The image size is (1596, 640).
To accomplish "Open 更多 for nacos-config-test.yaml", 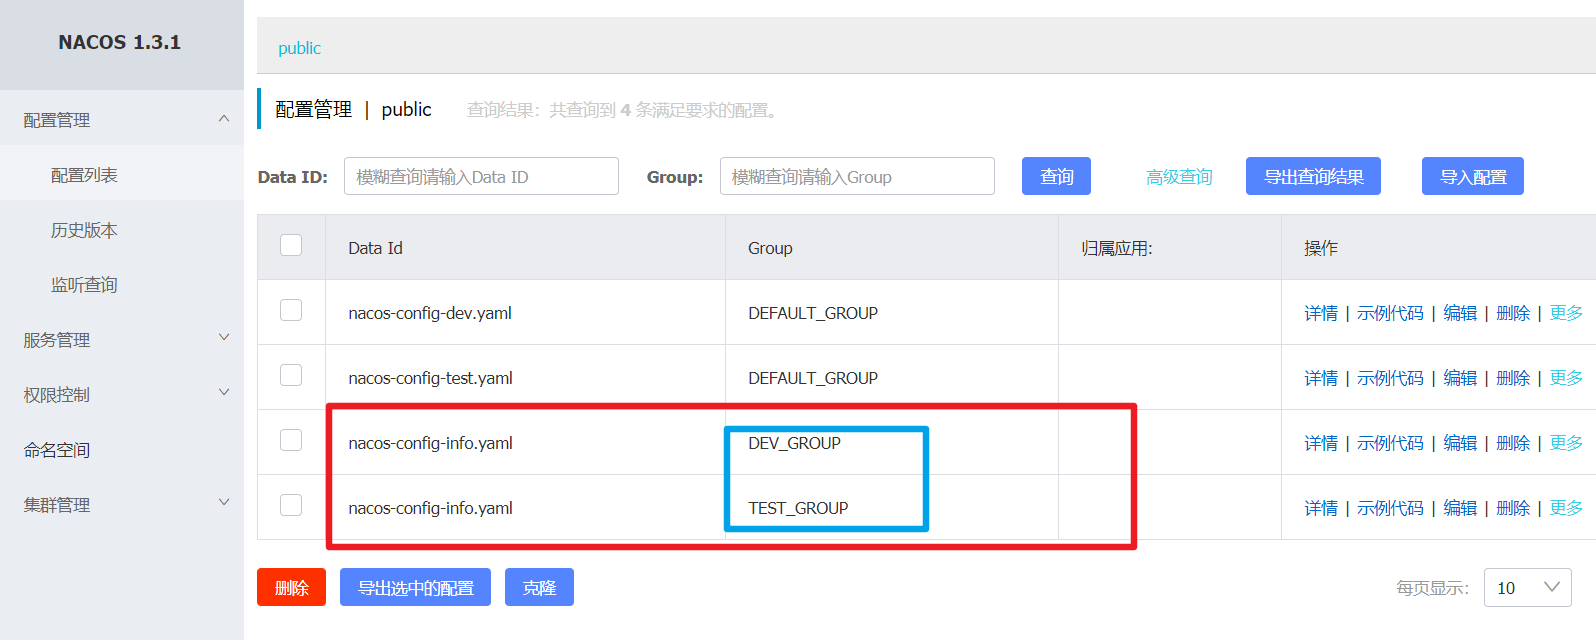I will pos(1566,378).
